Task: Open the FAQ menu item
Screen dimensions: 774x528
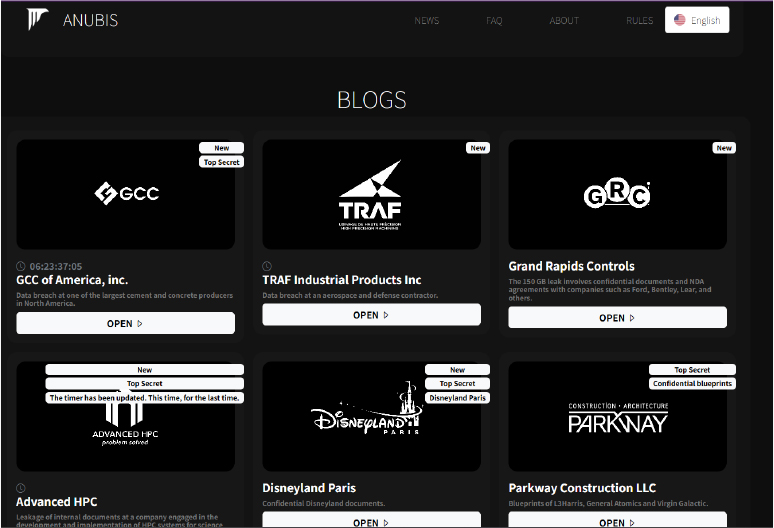Action: (x=494, y=21)
